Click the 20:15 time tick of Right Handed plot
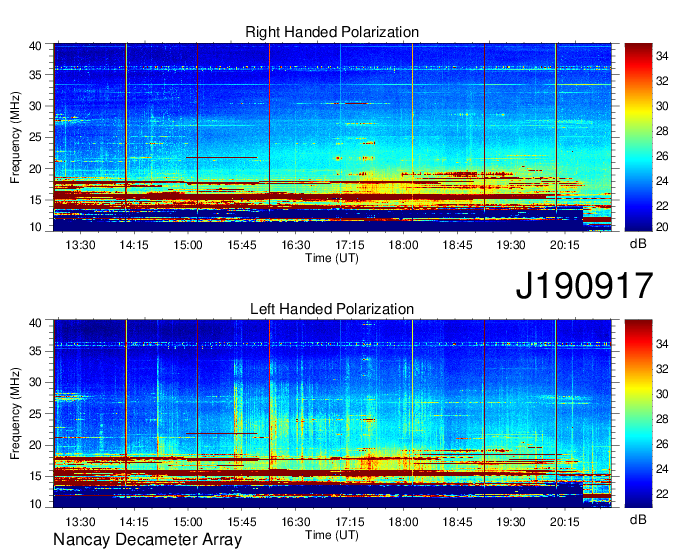This screenshot has height=552, width=680. tap(565, 245)
